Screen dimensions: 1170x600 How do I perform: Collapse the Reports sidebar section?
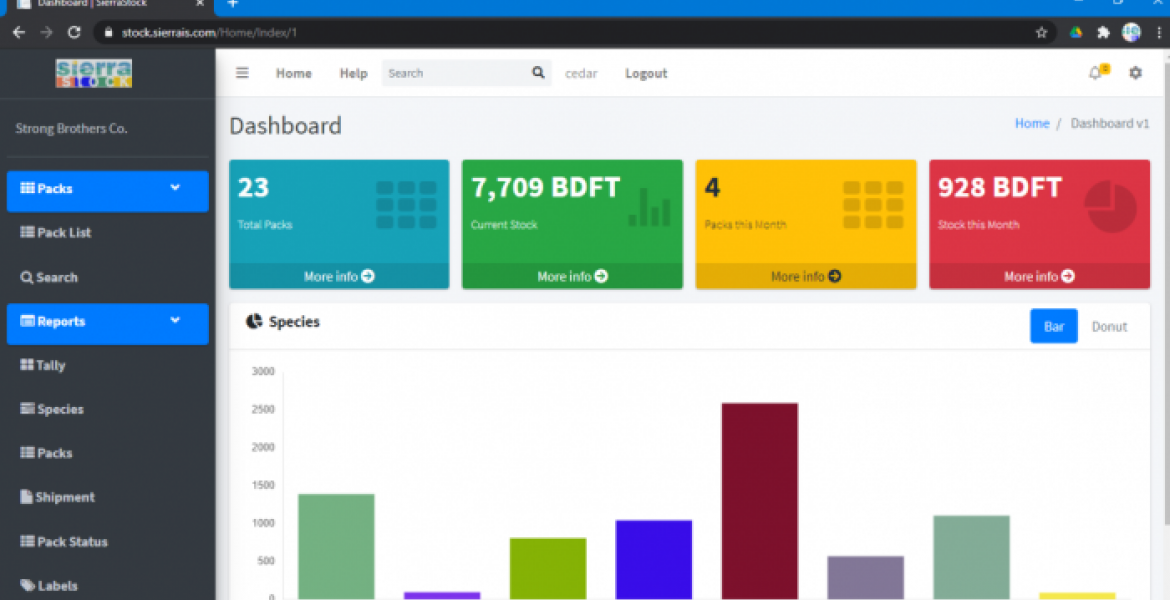107,323
